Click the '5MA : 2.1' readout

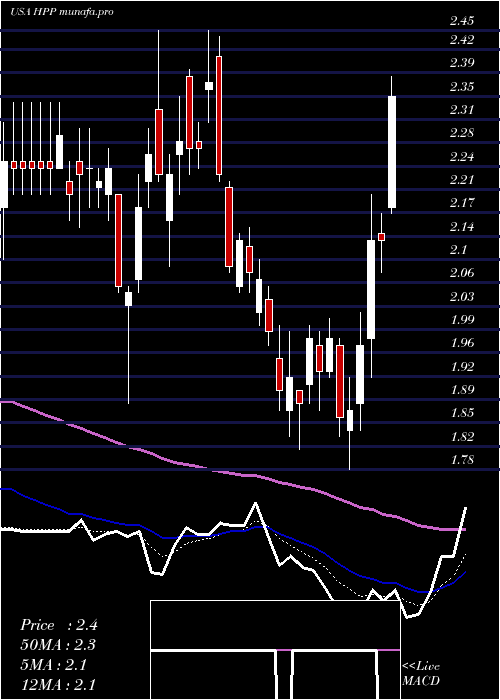click(55, 664)
